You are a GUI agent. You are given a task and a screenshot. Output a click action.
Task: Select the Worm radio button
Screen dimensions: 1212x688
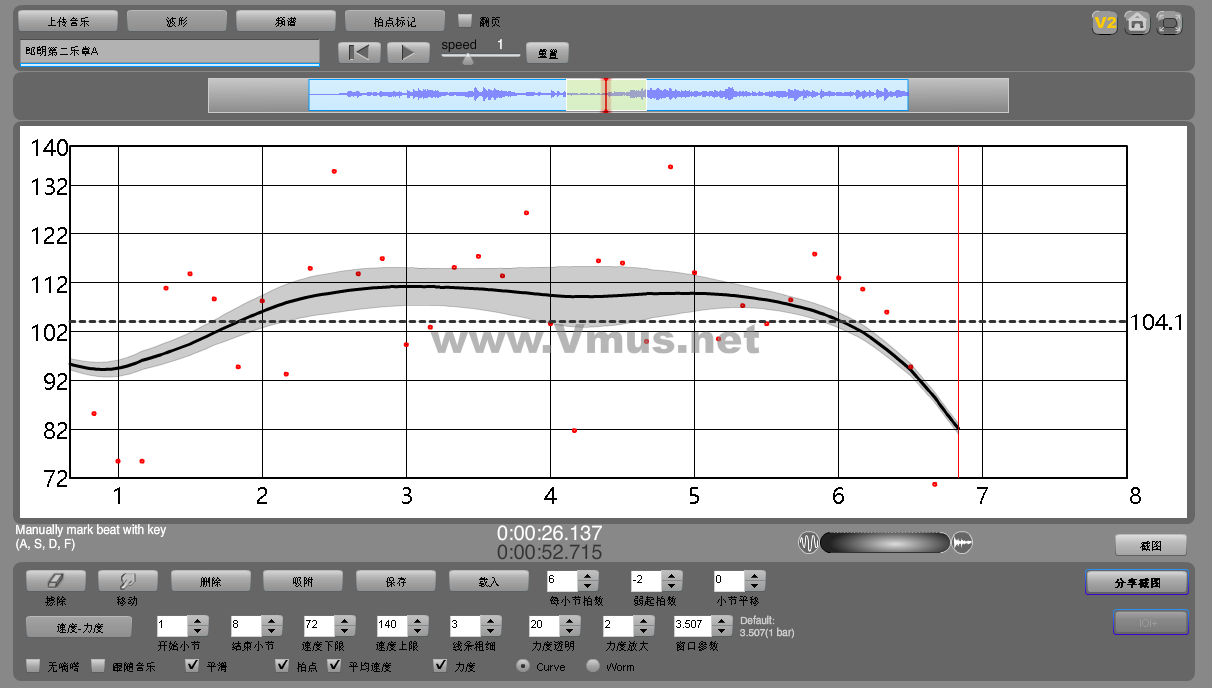pos(593,666)
